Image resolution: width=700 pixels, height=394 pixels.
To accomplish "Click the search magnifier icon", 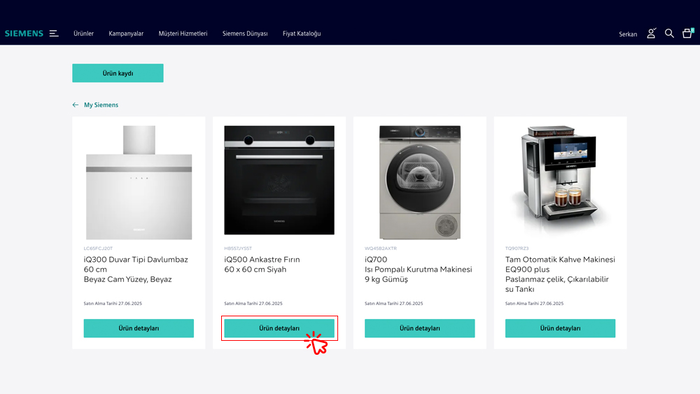I will [669, 33].
